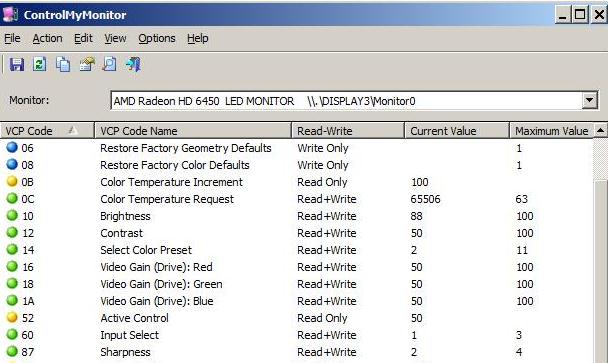Image resolution: width=608 pixels, height=363 pixels.
Task: Click the green ball next to code 14
Action: 12,249
